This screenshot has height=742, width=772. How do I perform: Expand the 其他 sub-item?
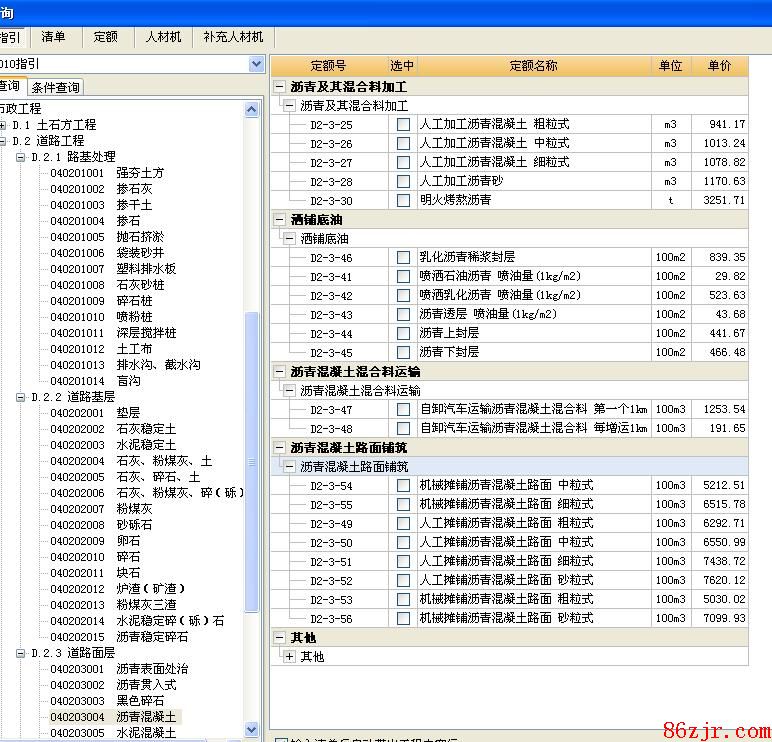pyautogui.click(x=290, y=657)
